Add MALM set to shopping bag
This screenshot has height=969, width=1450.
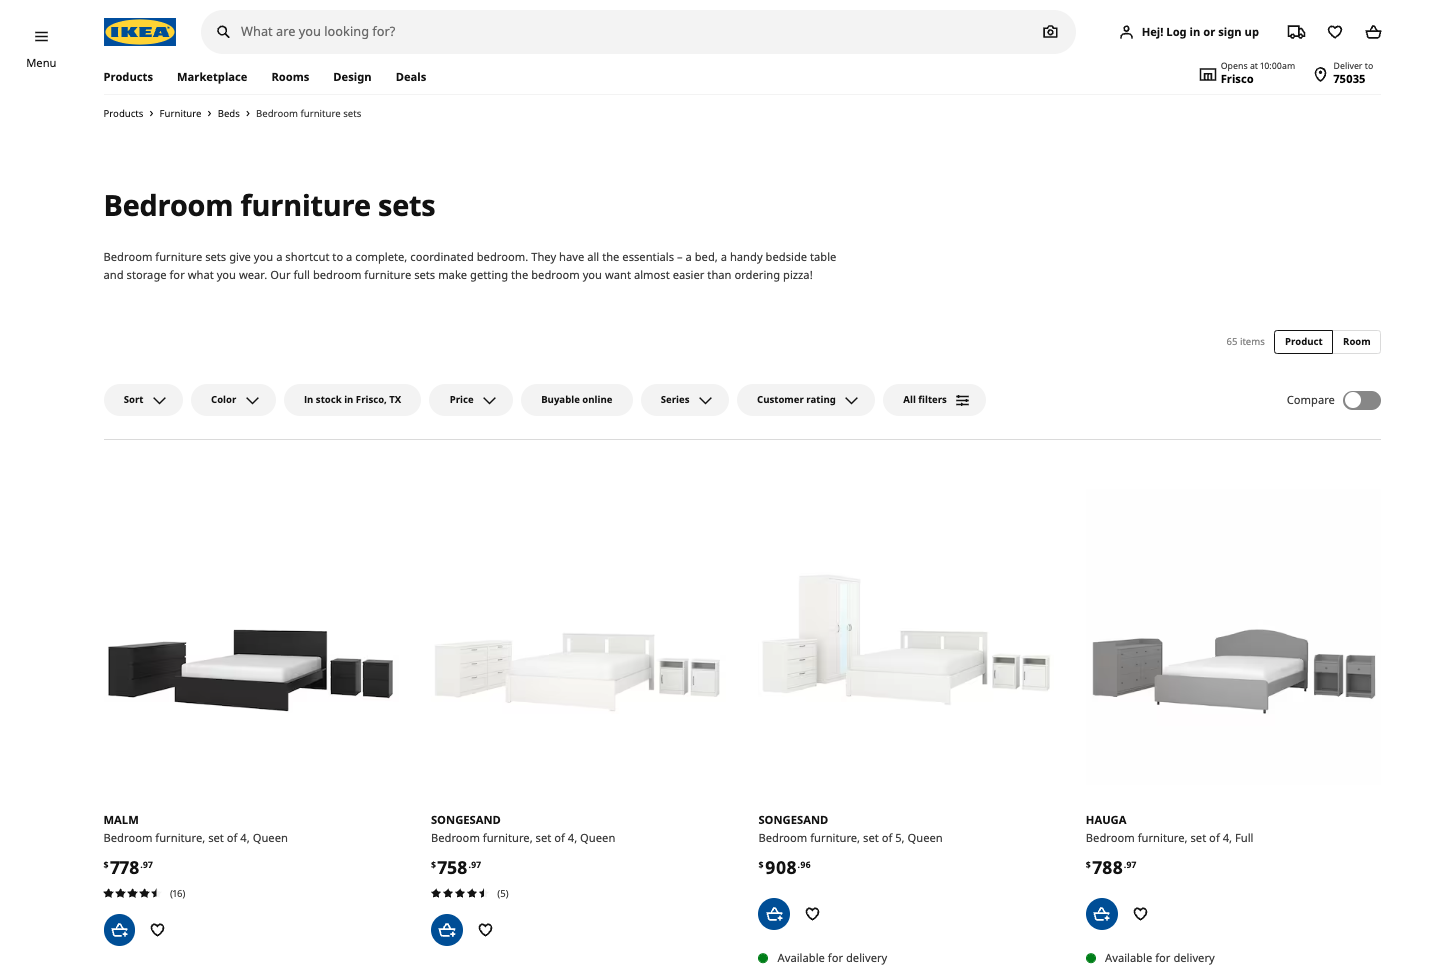pos(119,930)
